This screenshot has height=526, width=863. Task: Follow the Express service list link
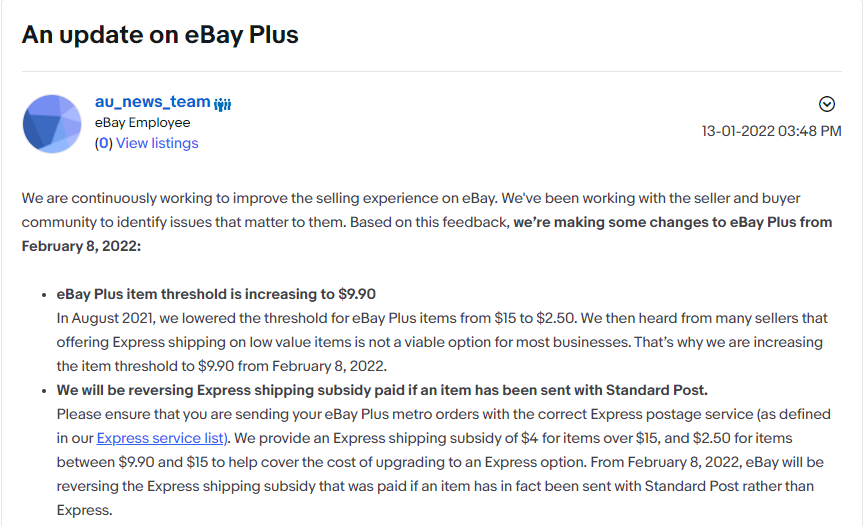162,438
